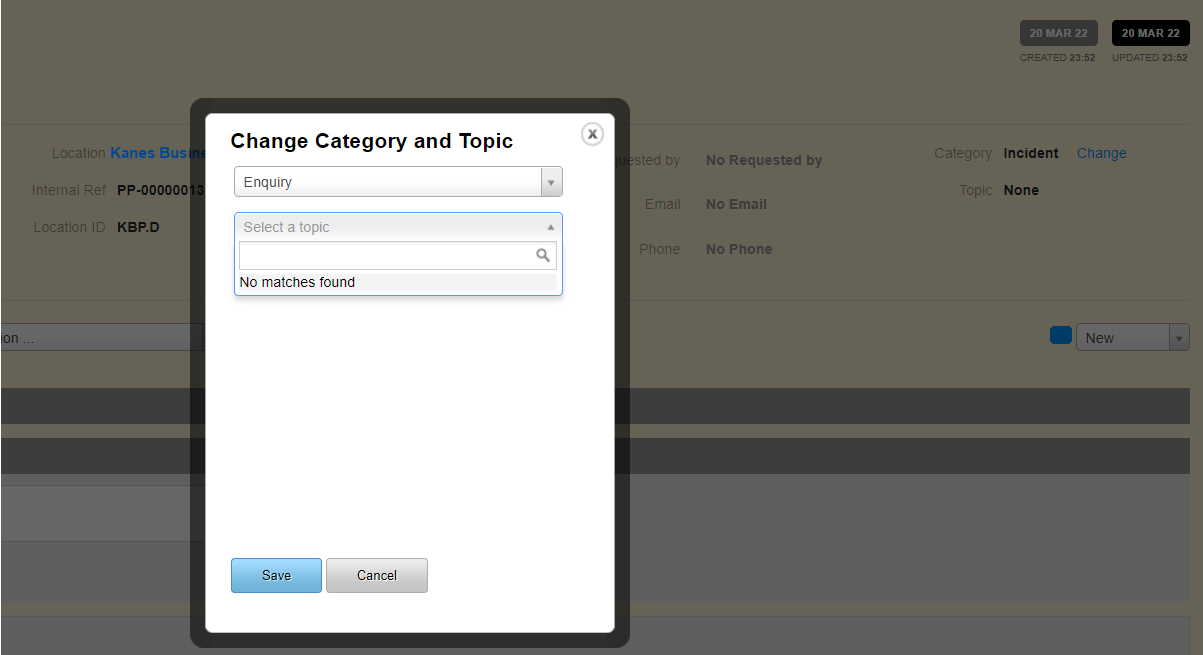Click the Updated date badge
This screenshot has width=1203, height=655.
[1150, 33]
